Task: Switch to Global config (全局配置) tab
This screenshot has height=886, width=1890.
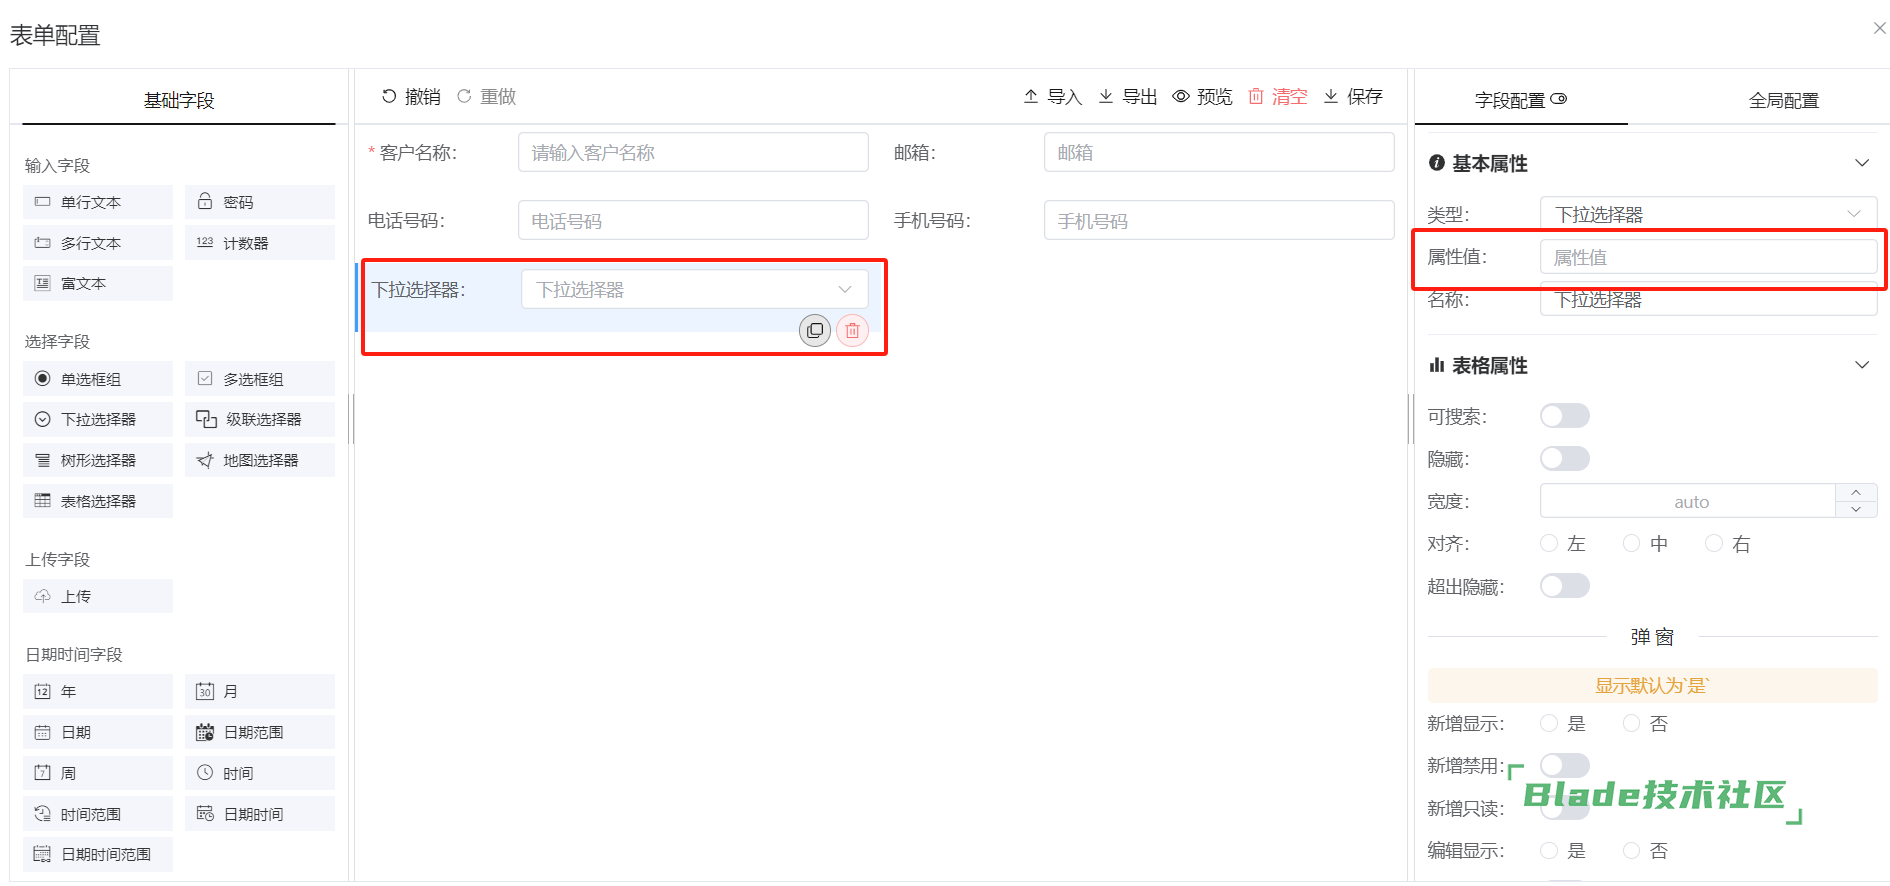Action: 1783,100
